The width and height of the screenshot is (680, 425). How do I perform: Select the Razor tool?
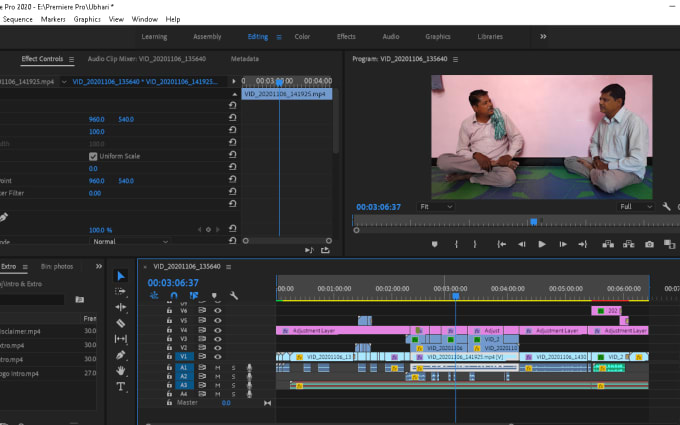[121, 323]
